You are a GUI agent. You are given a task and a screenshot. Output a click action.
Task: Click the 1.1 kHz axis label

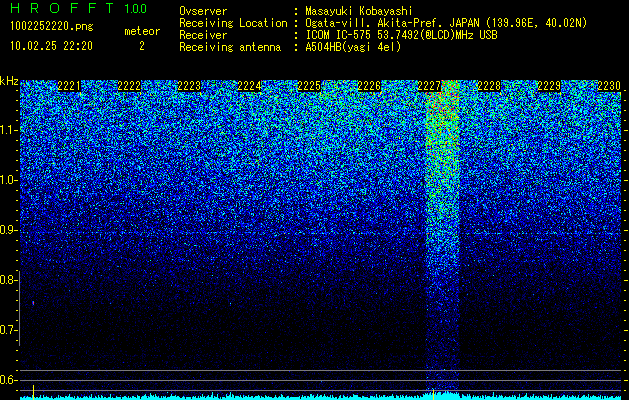[8, 130]
